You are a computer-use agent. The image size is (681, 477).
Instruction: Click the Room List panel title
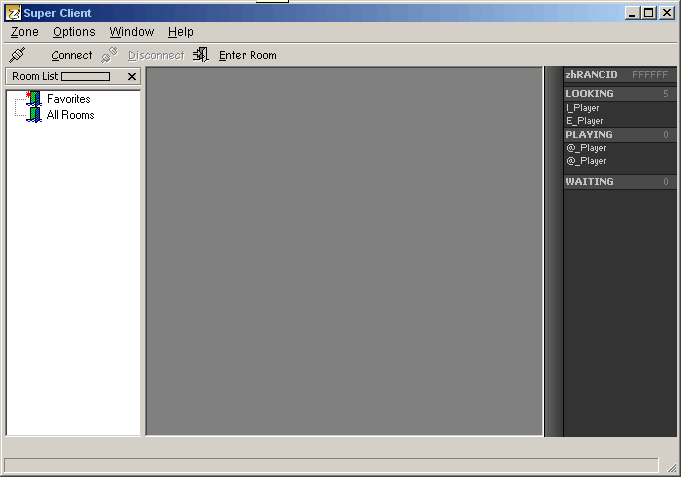(35, 76)
